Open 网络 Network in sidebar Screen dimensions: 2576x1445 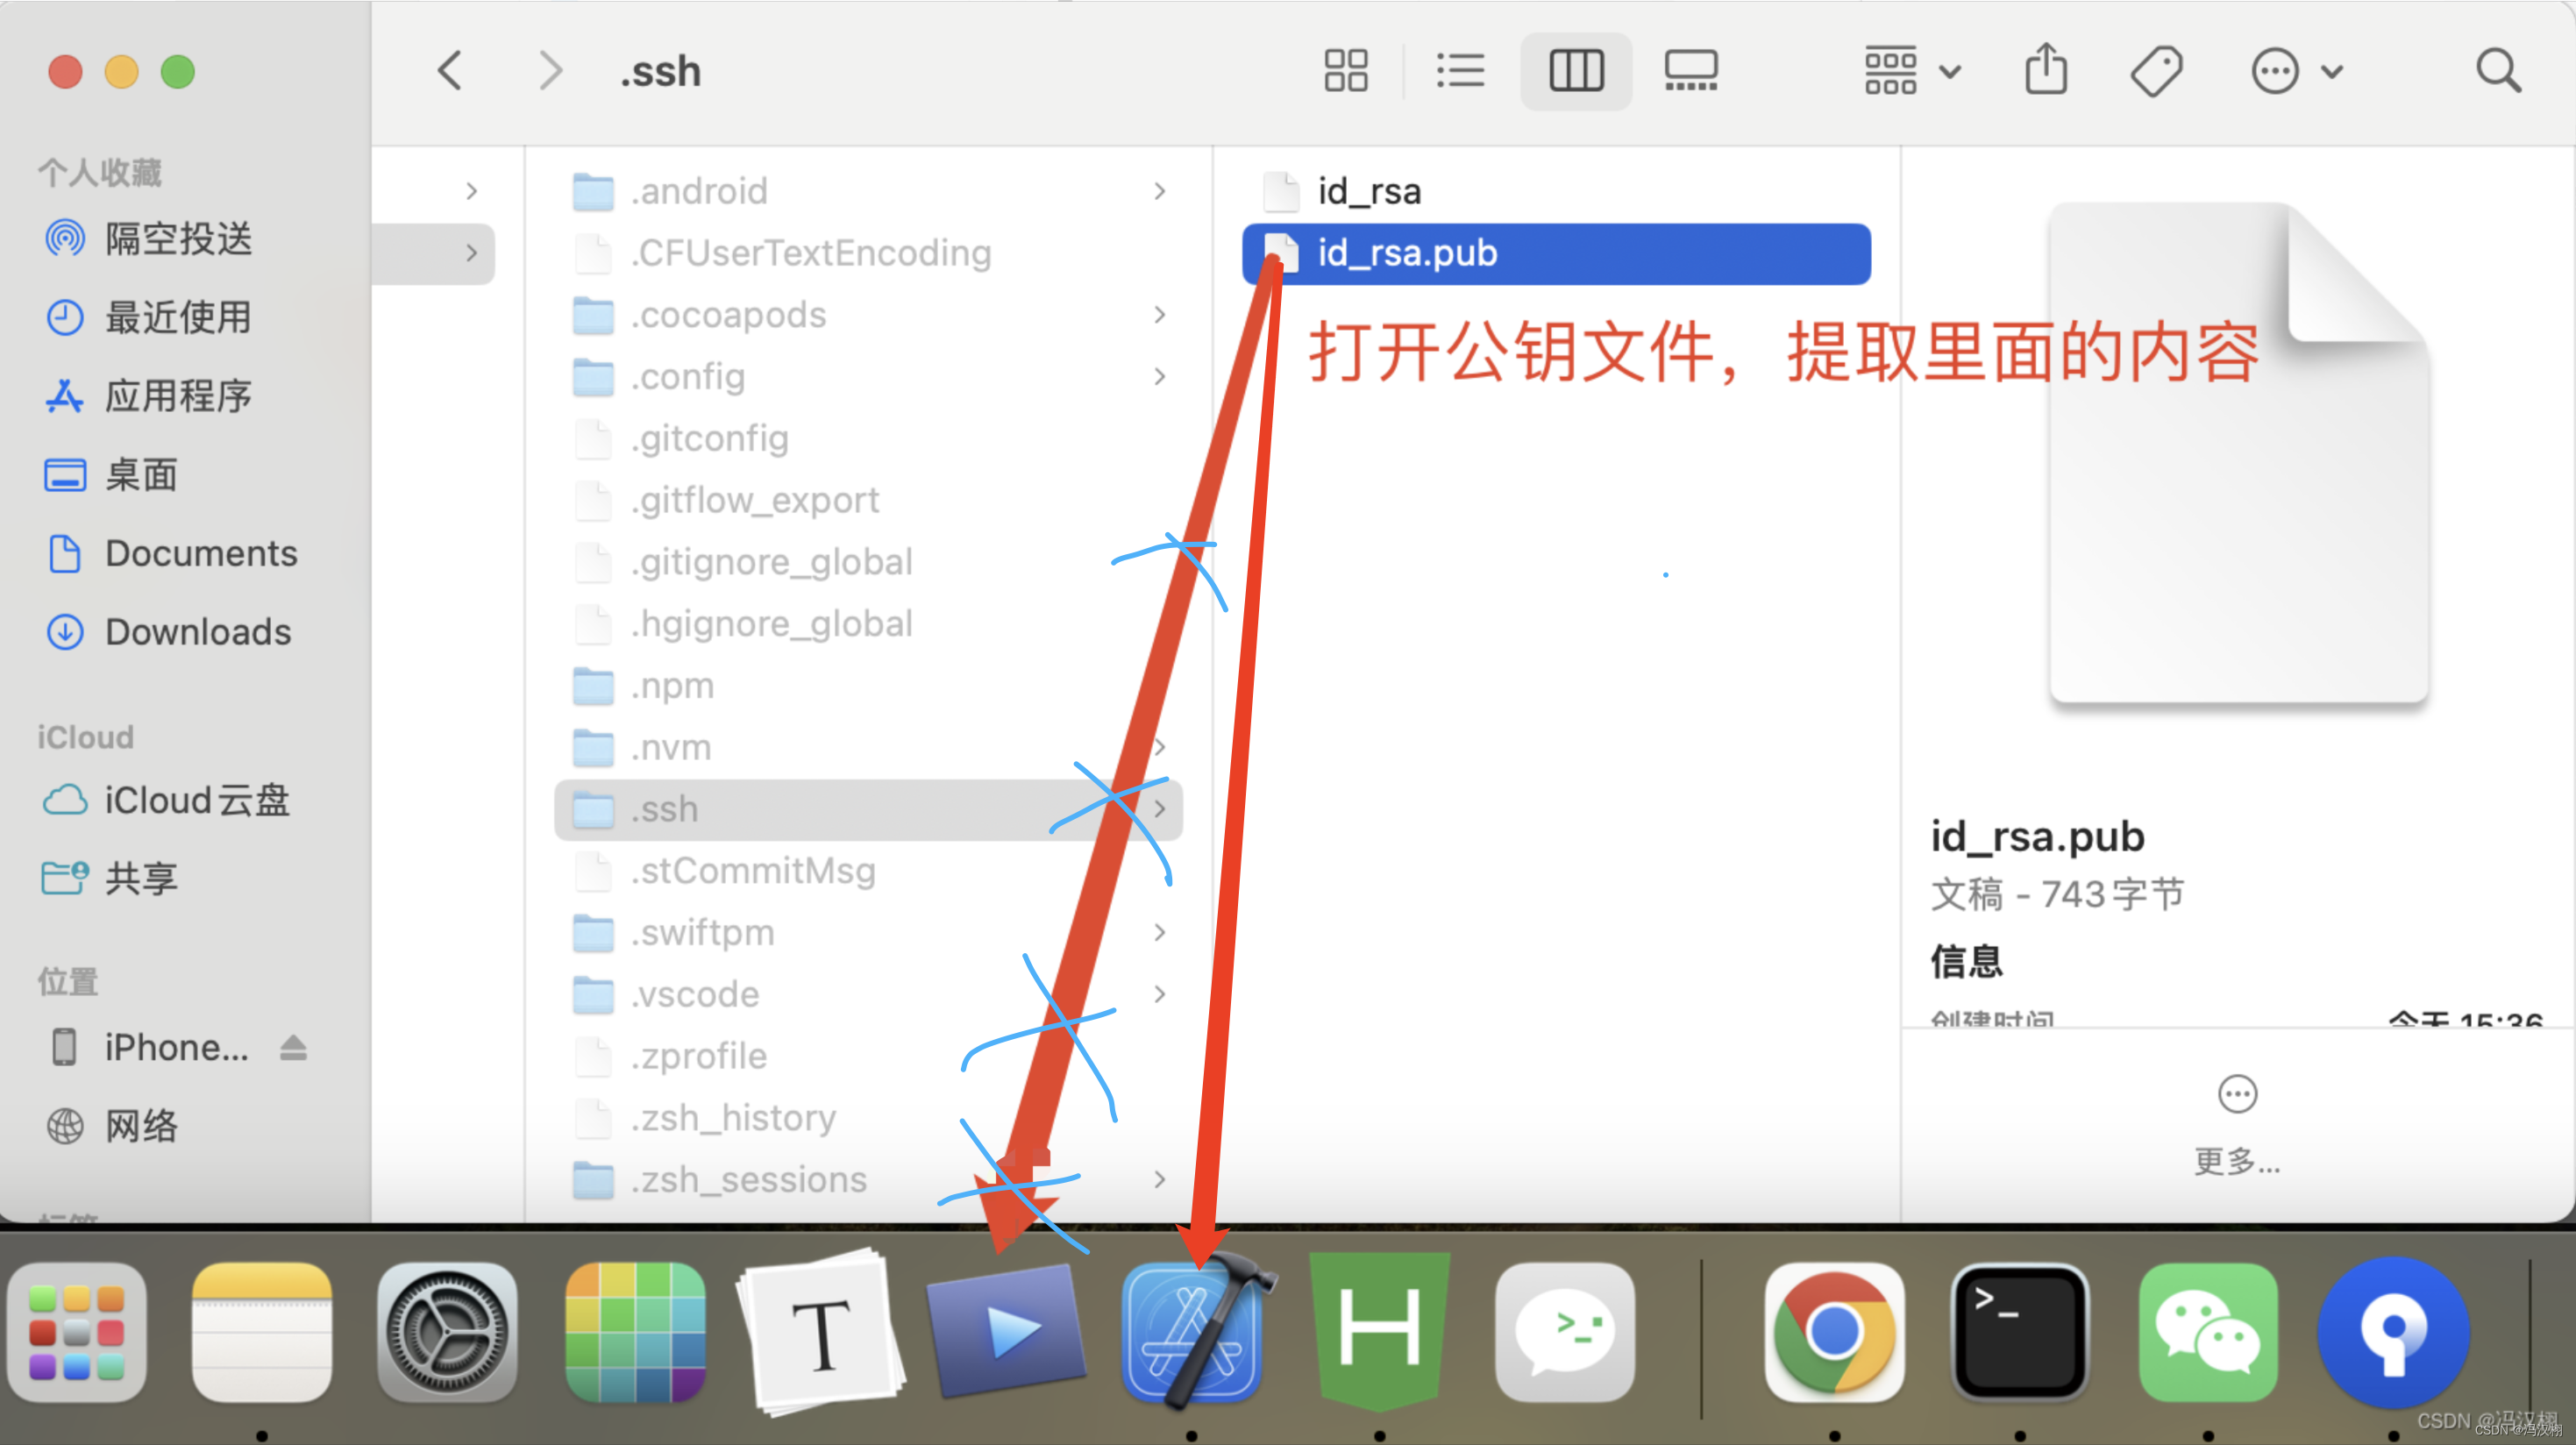tap(112, 1126)
